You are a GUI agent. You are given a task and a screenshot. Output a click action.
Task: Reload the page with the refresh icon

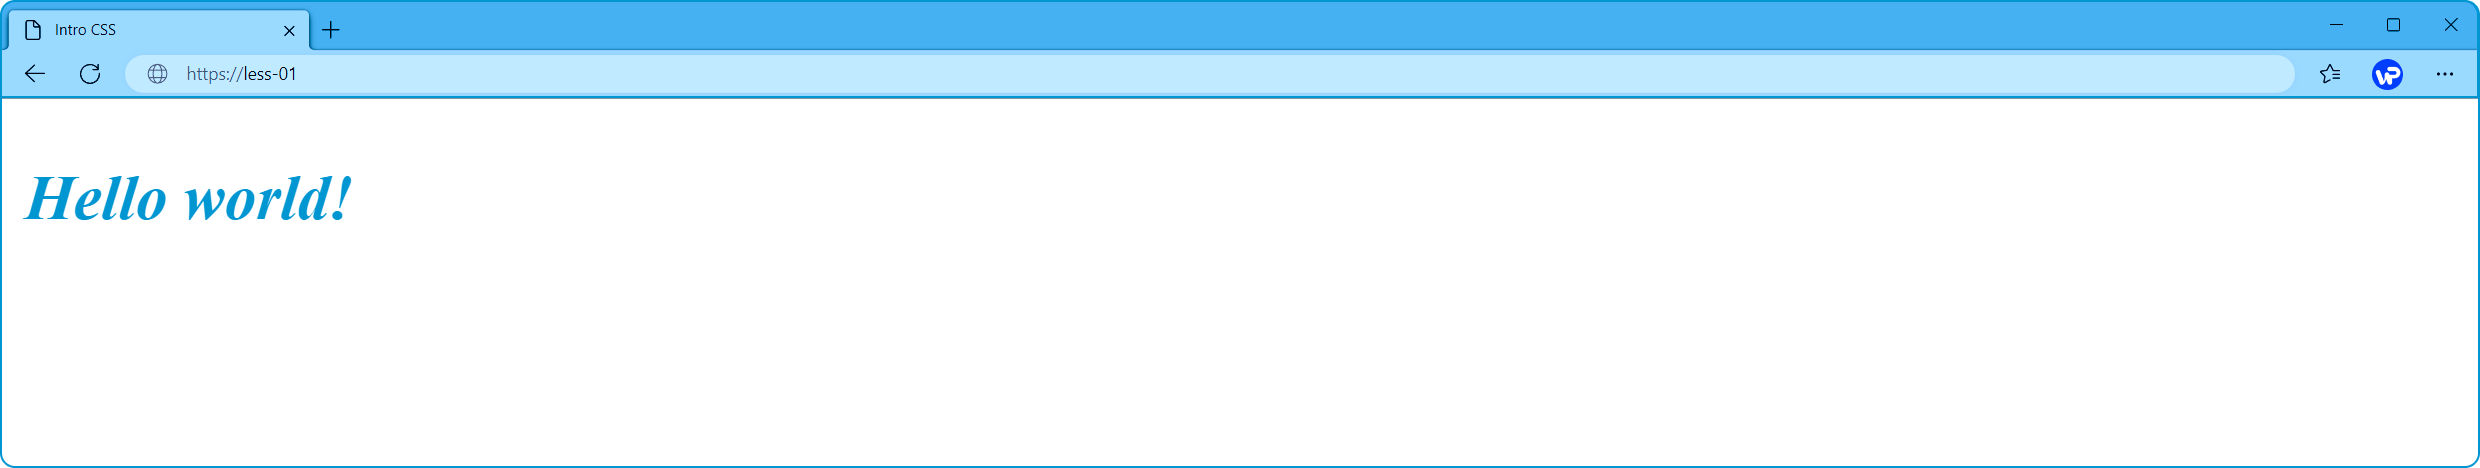[90, 74]
